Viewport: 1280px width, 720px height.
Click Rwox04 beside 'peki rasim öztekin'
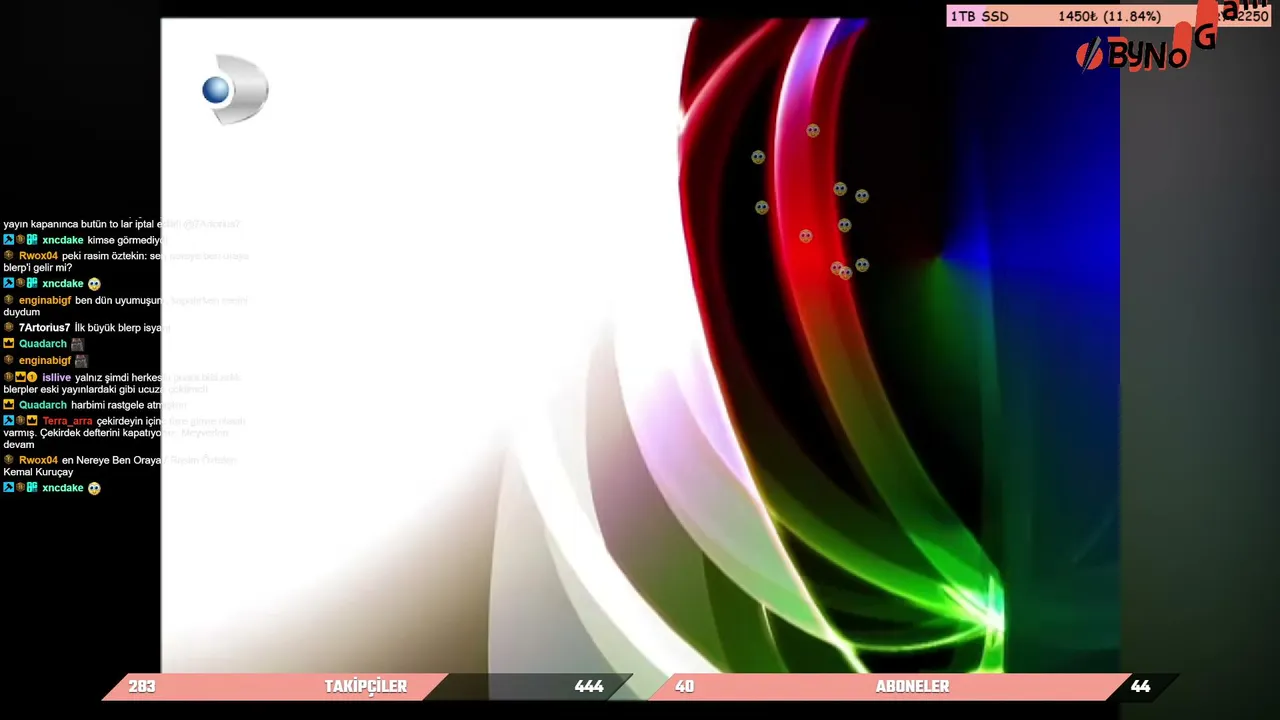pyautogui.click(x=38, y=256)
